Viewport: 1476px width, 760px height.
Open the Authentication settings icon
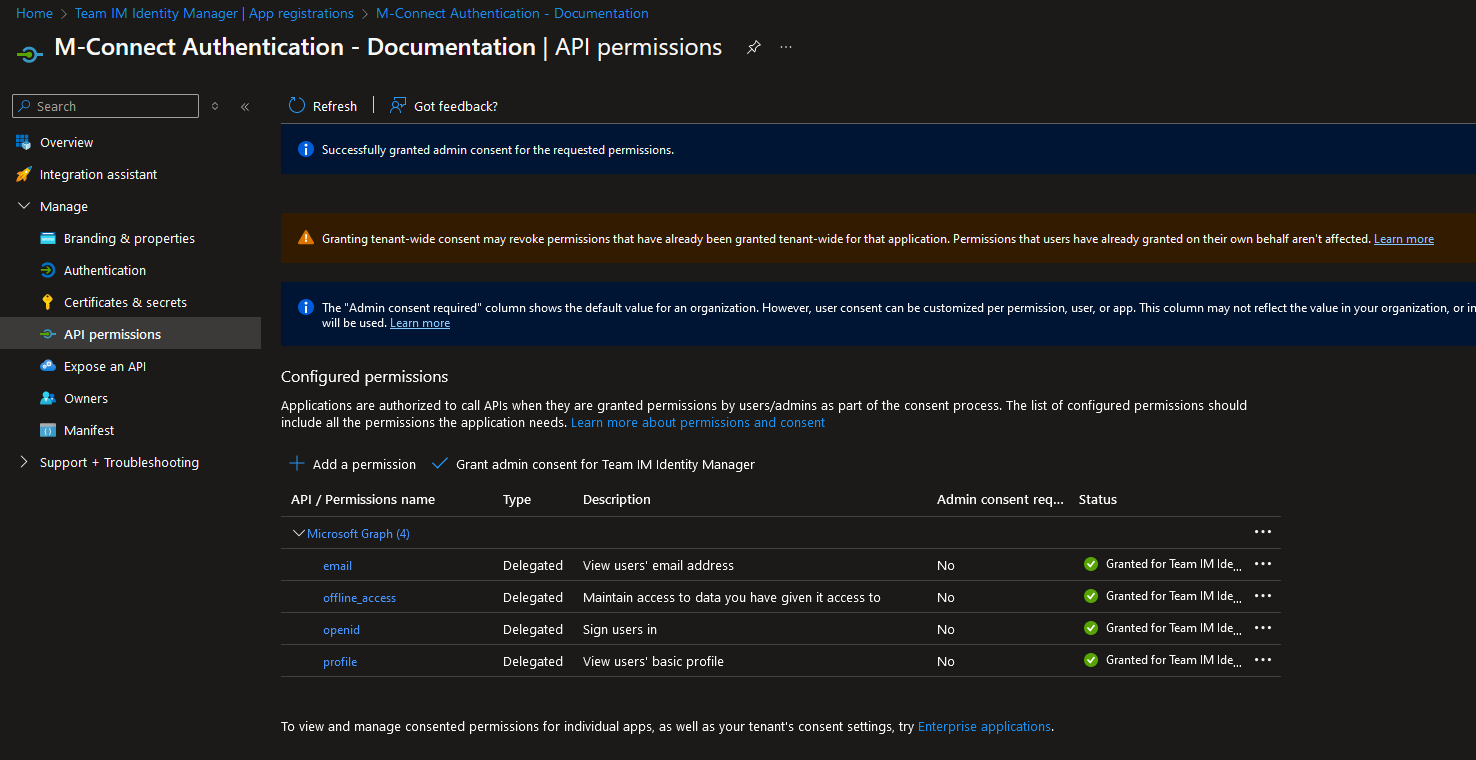coord(48,269)
